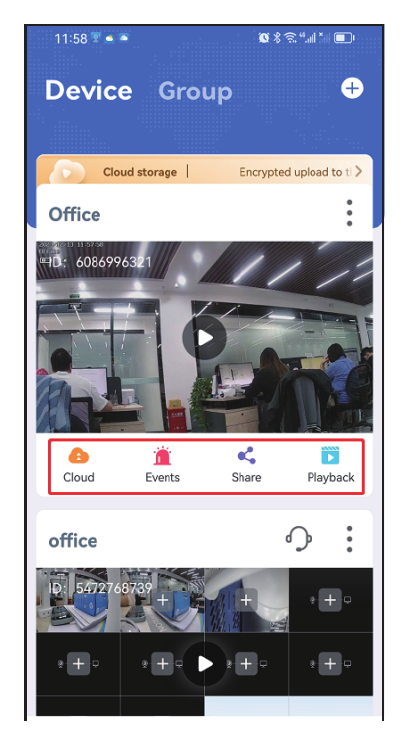The height and width of the screenshot is (745, 409).
Task: Switch to the Device tab
Action: pos(88,91)
